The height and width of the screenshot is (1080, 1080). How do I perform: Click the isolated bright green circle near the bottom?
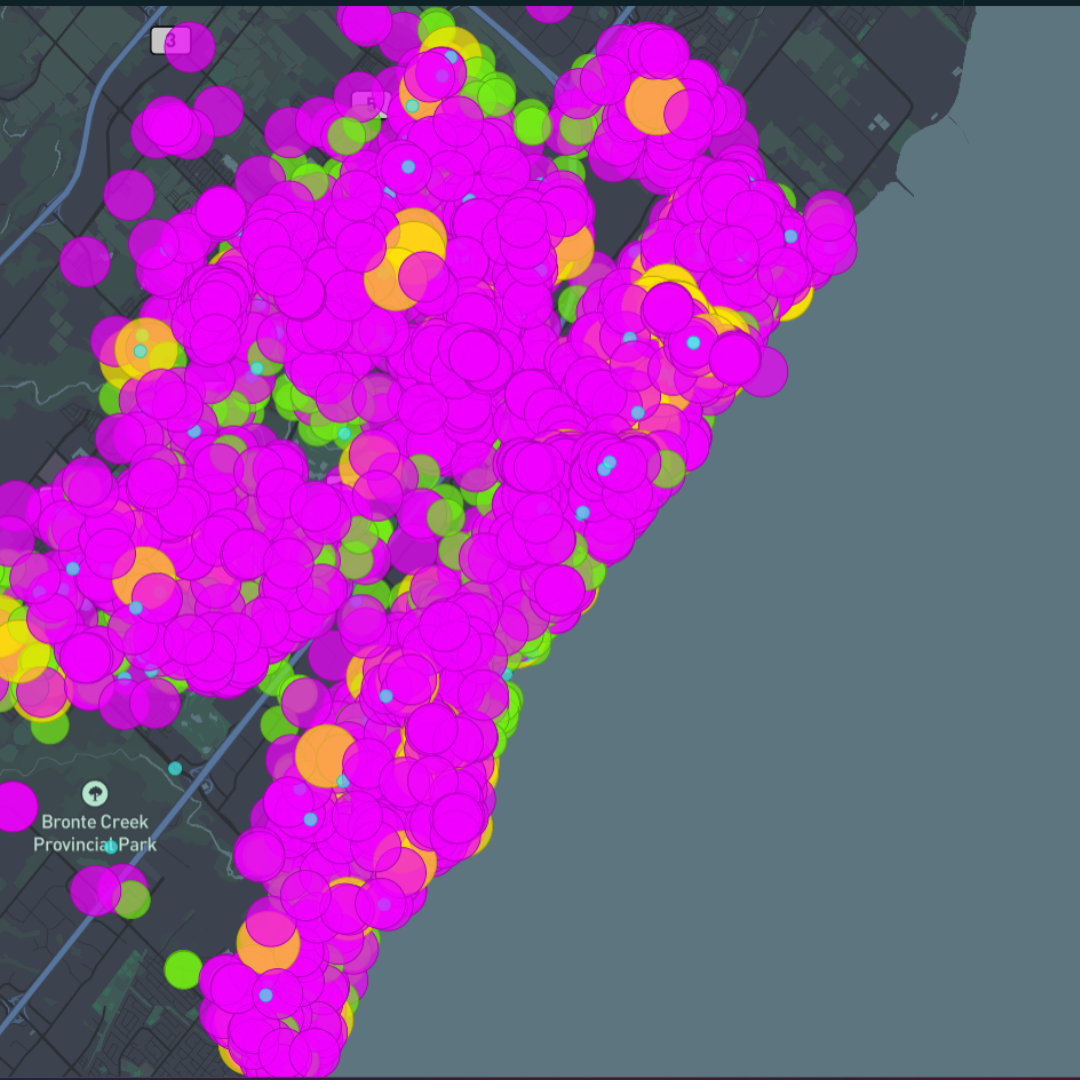pyautogui.click(x=183, y=969)
